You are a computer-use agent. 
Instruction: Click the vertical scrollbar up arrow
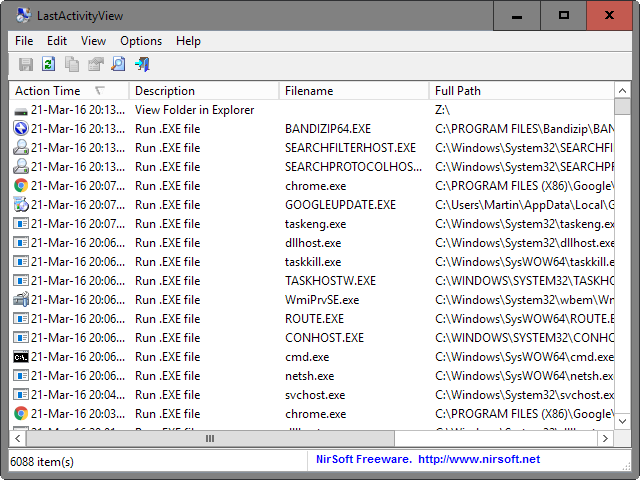click(x=622, y=91)
